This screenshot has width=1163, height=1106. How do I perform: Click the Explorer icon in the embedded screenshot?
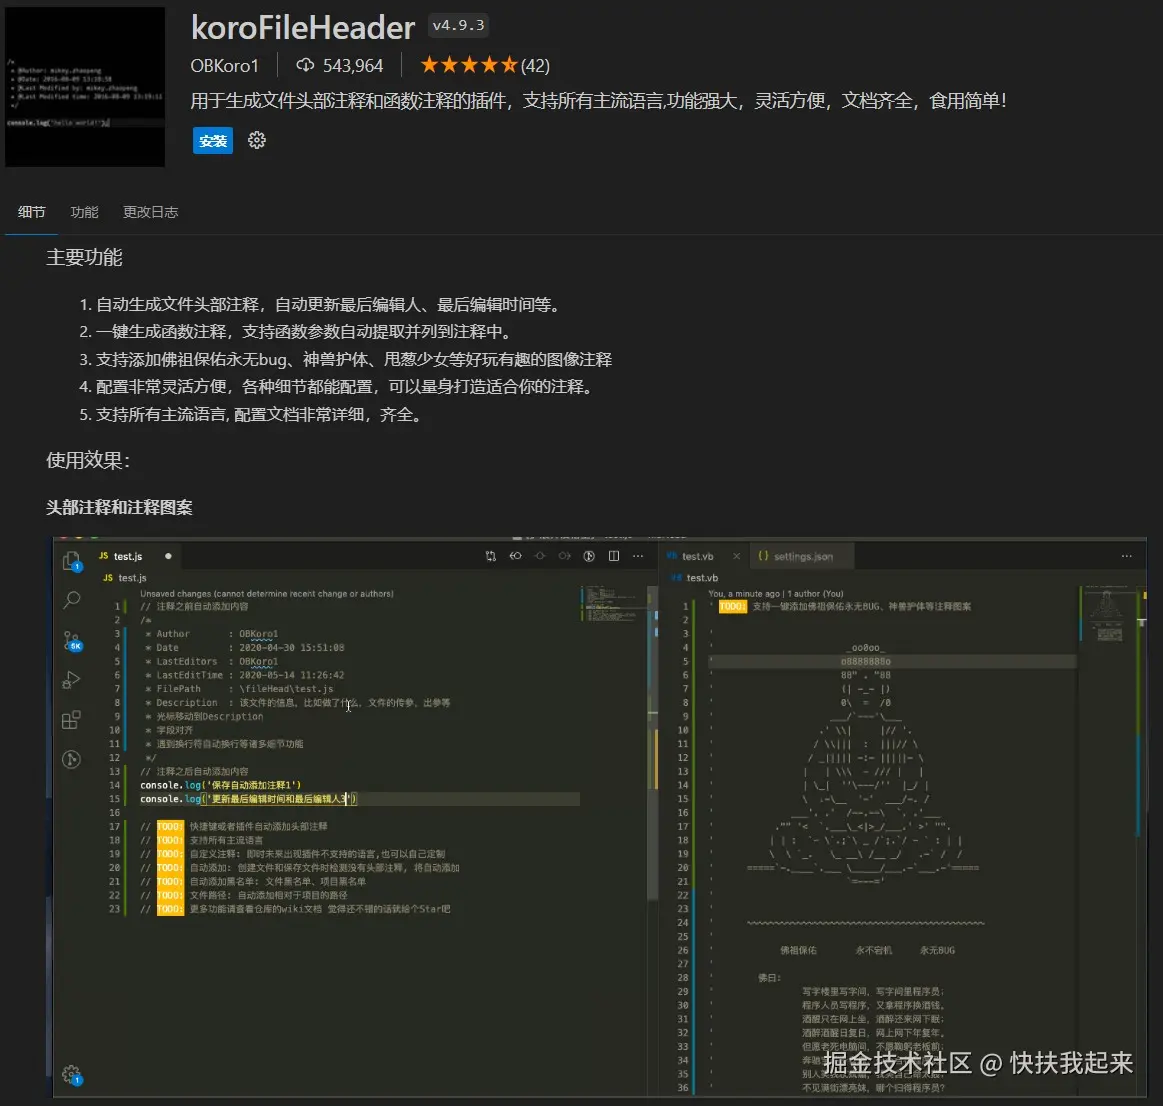click(71, 562)
